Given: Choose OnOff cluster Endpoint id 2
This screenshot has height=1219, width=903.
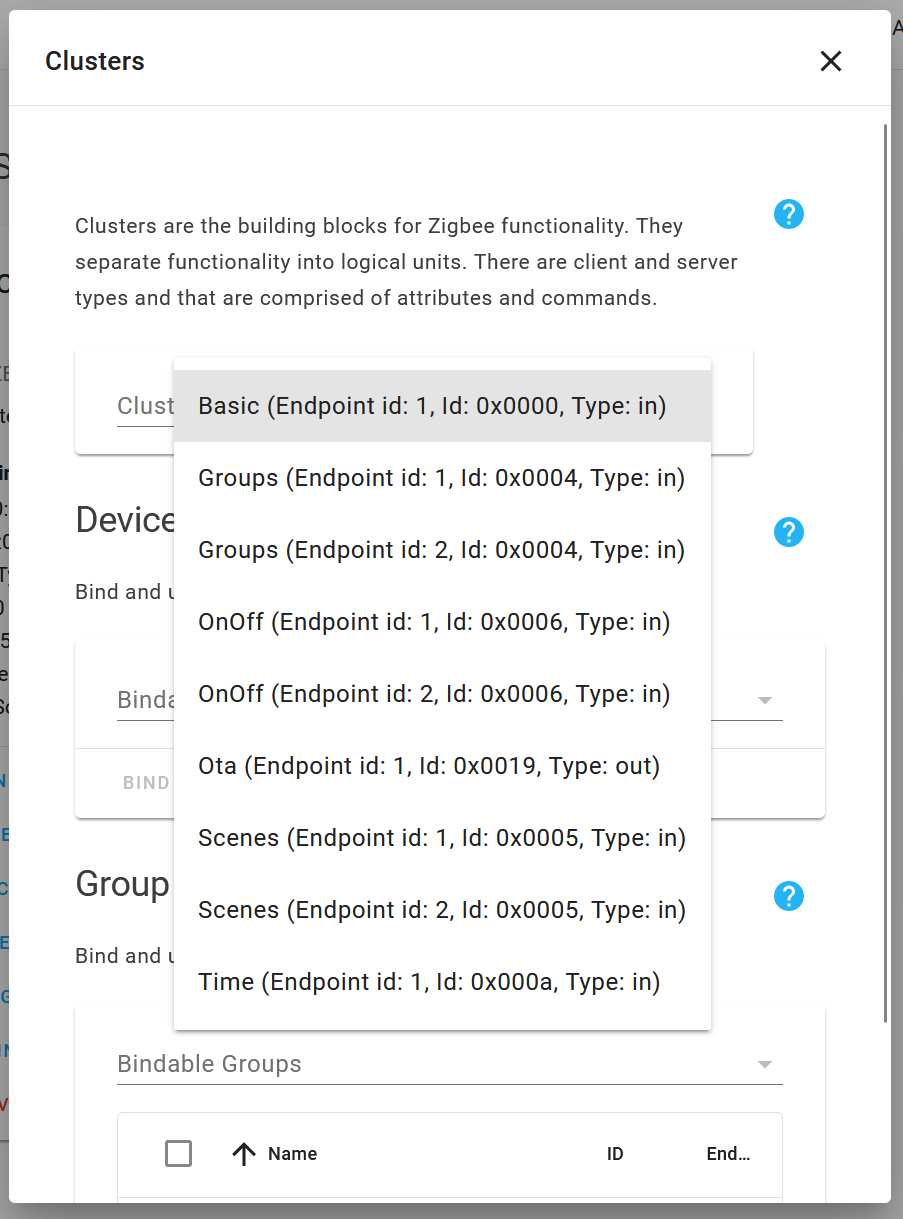Looking at the screenshot, I should (x=442, y=694).
